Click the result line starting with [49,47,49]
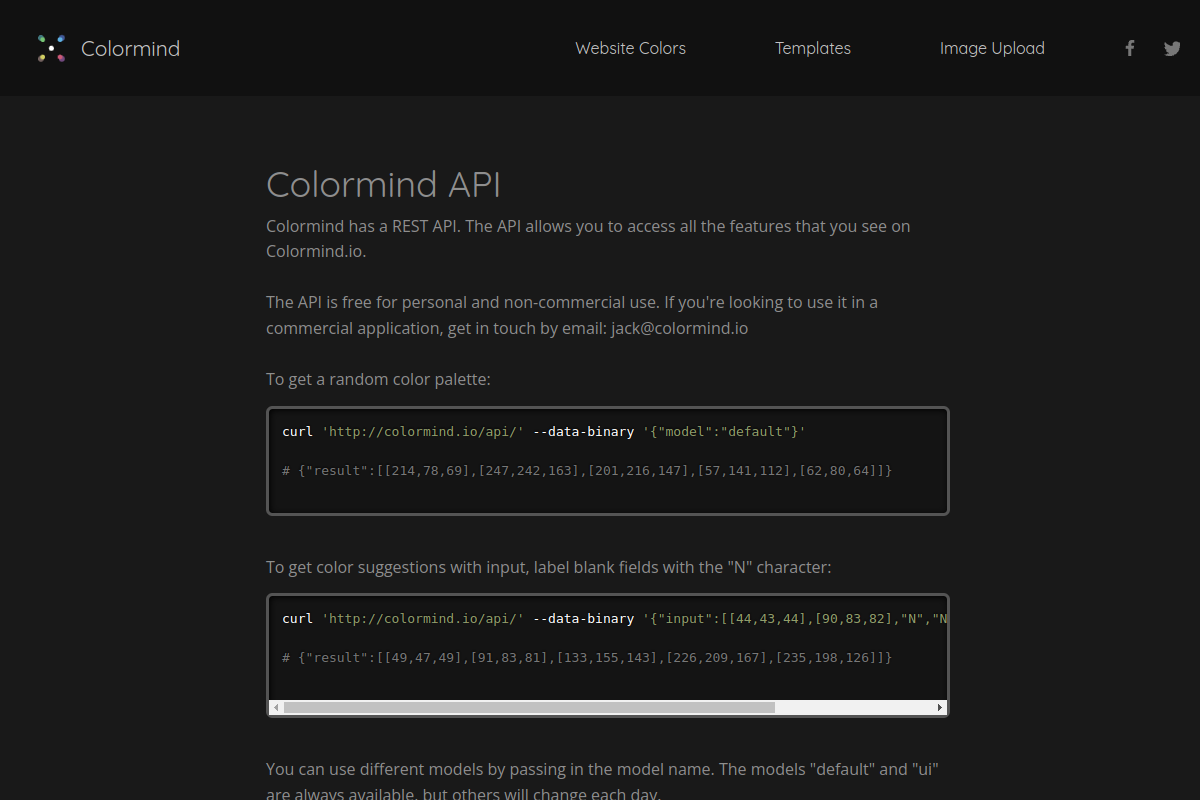1200x800 pixels. 587,657
